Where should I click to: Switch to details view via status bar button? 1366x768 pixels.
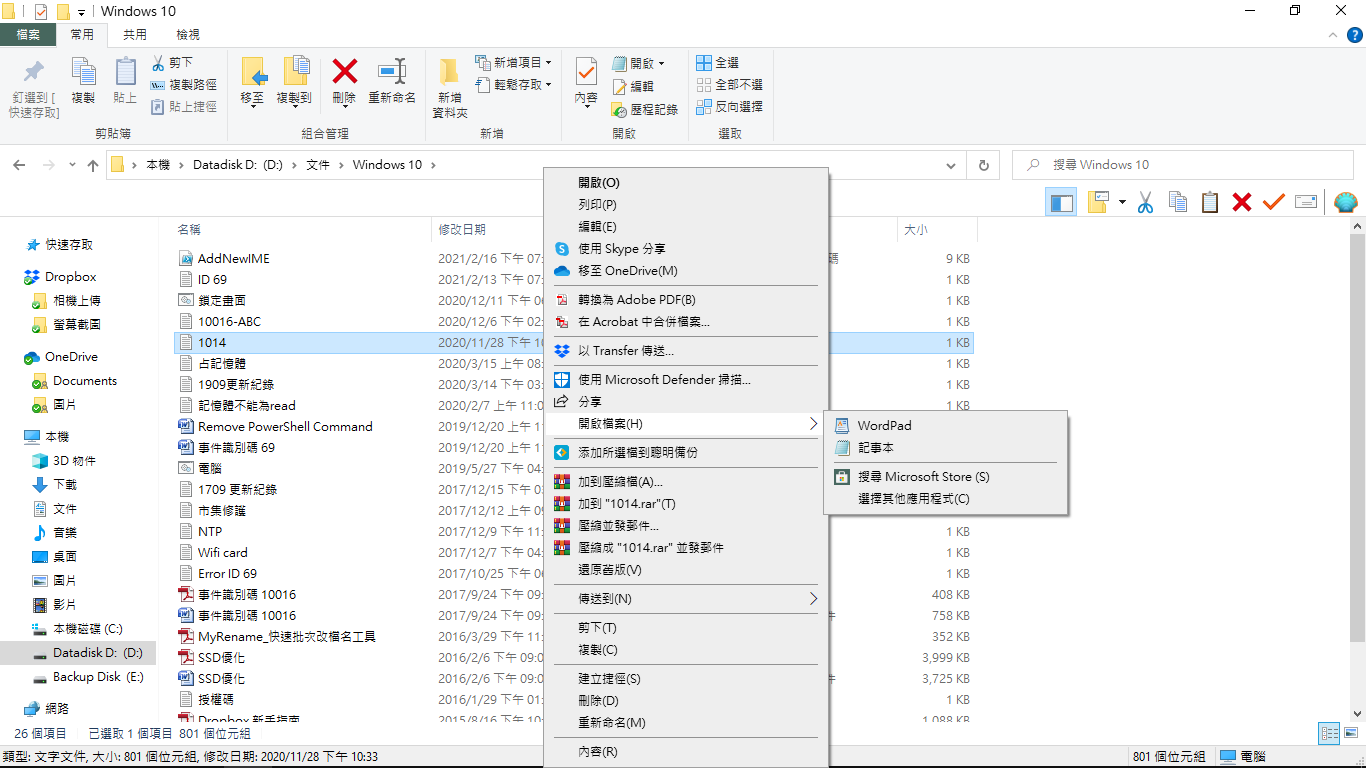click(x=1329, y=733)
